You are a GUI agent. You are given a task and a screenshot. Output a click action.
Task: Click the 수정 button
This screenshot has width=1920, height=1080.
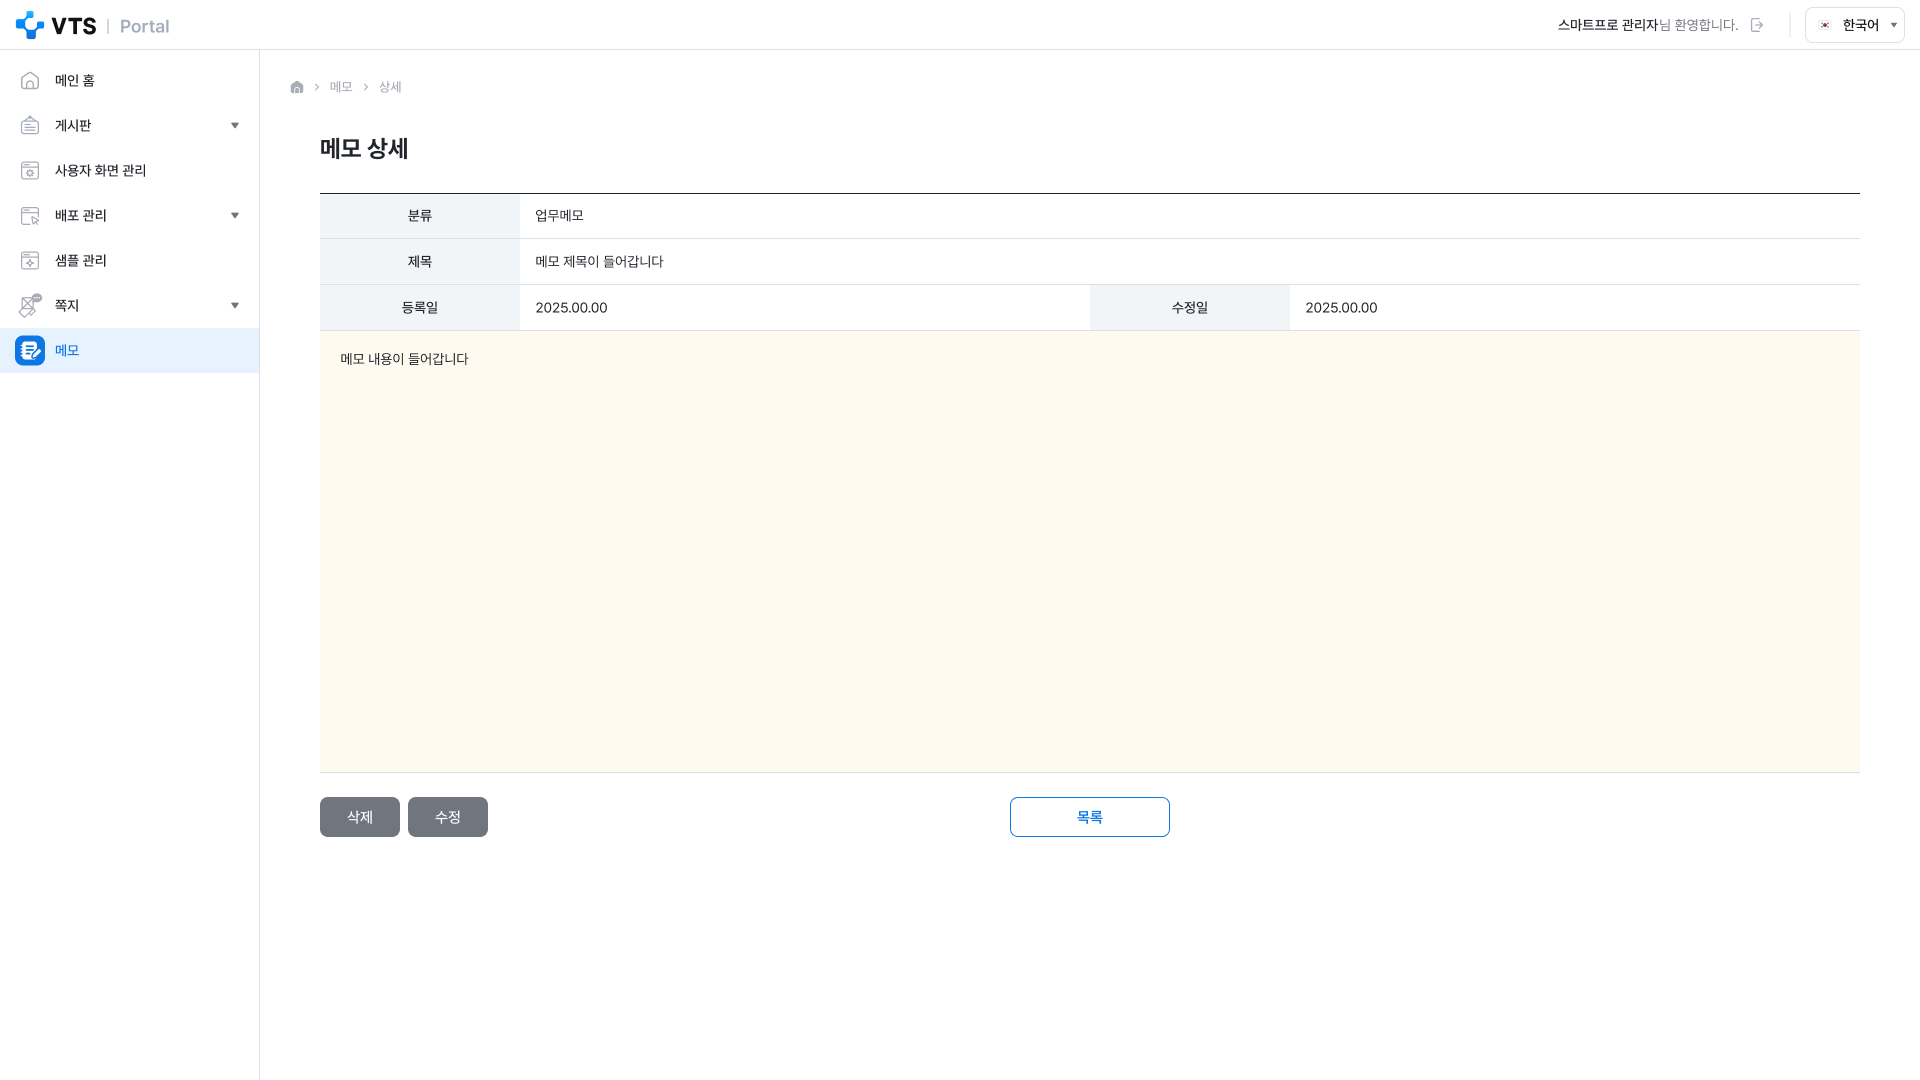[x=448, y=817]
